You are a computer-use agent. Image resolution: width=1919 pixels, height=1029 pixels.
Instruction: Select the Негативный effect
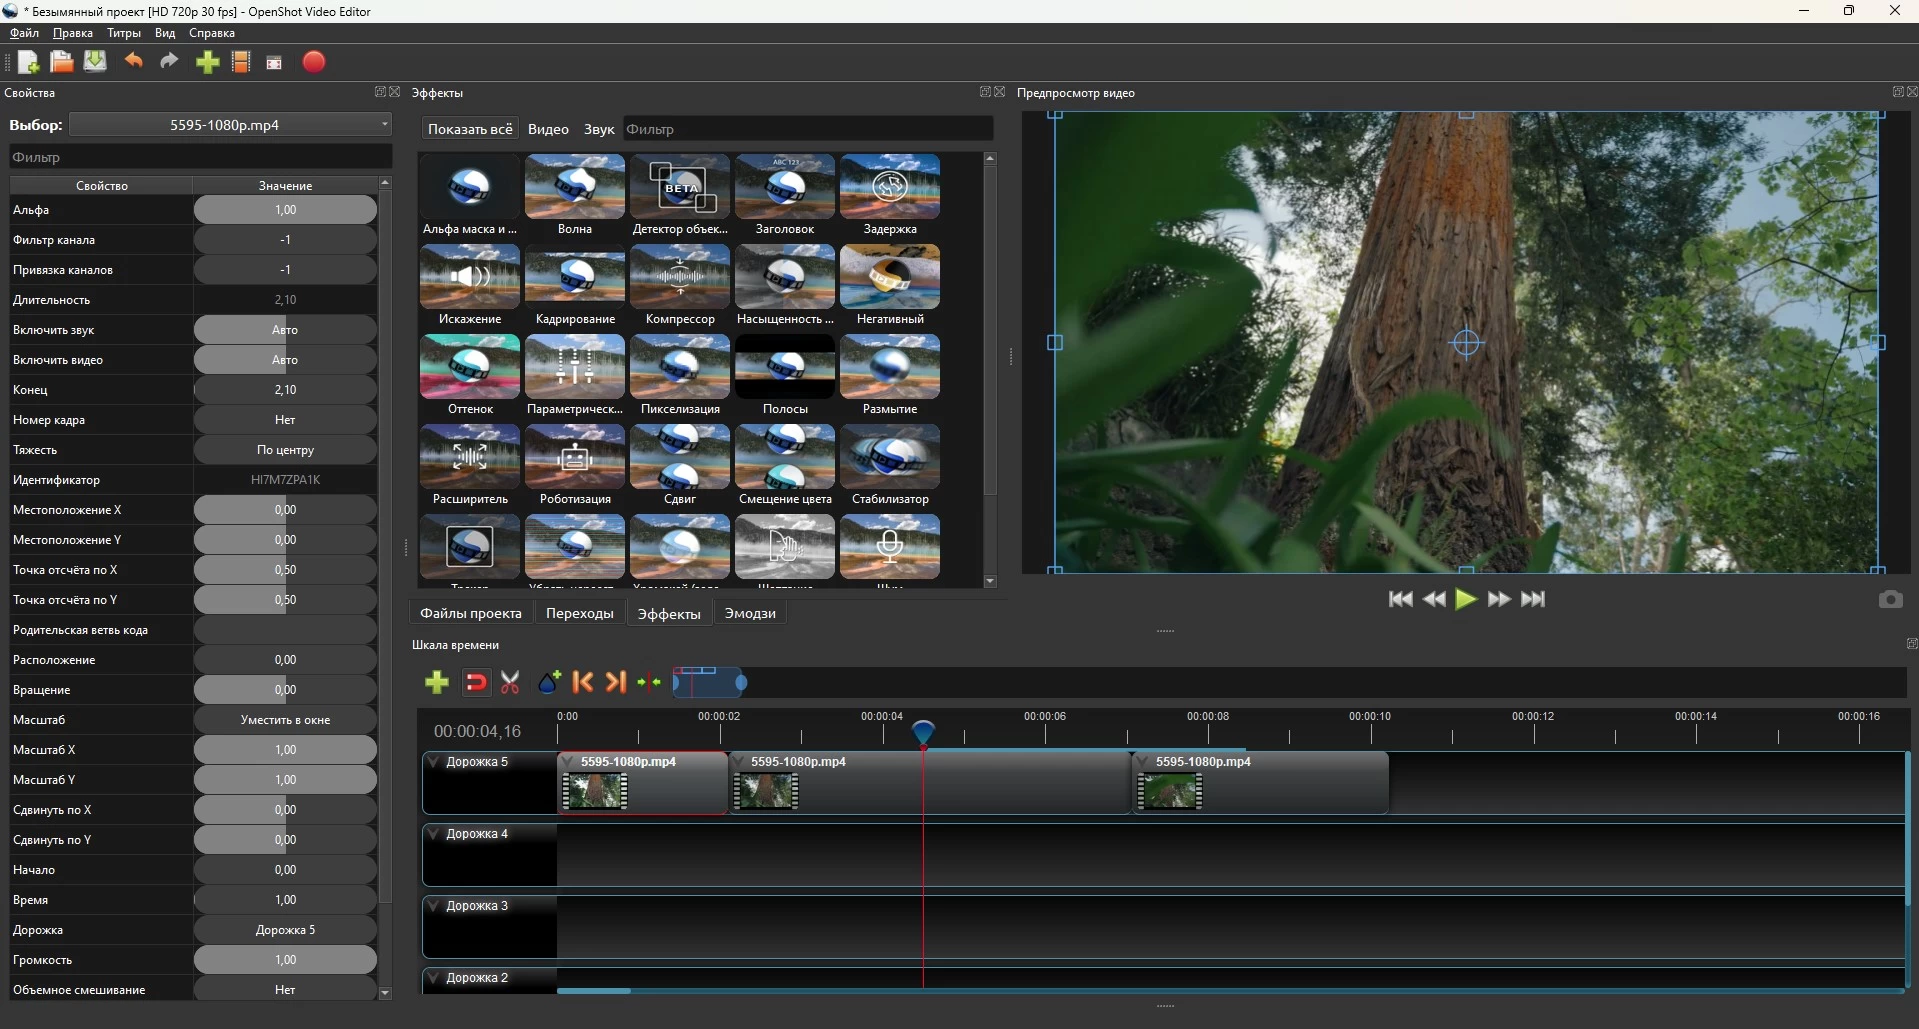(890, 285)
